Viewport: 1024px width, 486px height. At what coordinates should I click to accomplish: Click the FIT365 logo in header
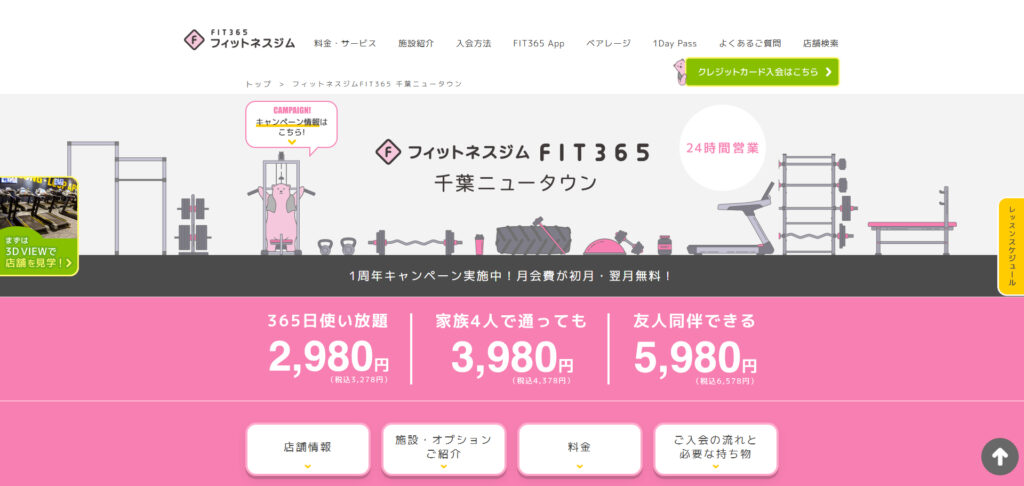pyautogui.click(x=239, y=39)
